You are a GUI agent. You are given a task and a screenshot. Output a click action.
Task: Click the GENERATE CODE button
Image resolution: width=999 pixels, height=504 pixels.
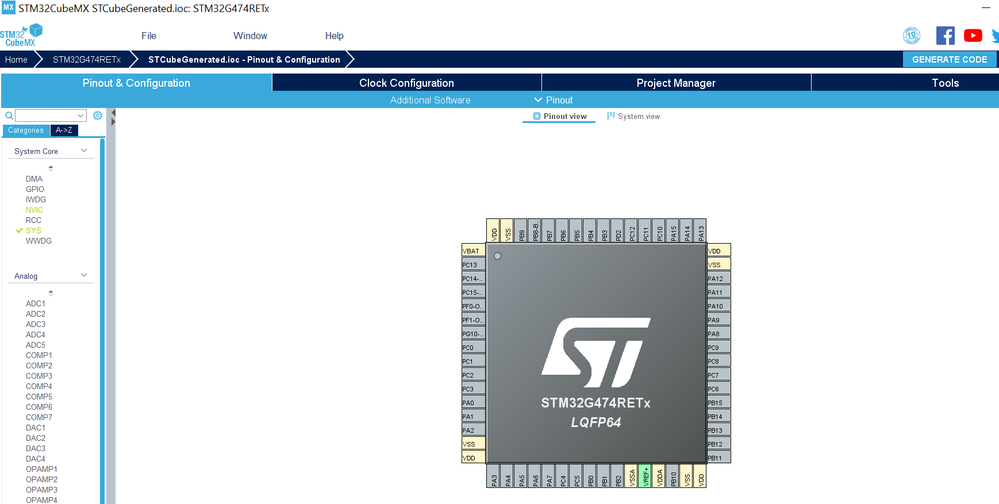pos(949,59)
